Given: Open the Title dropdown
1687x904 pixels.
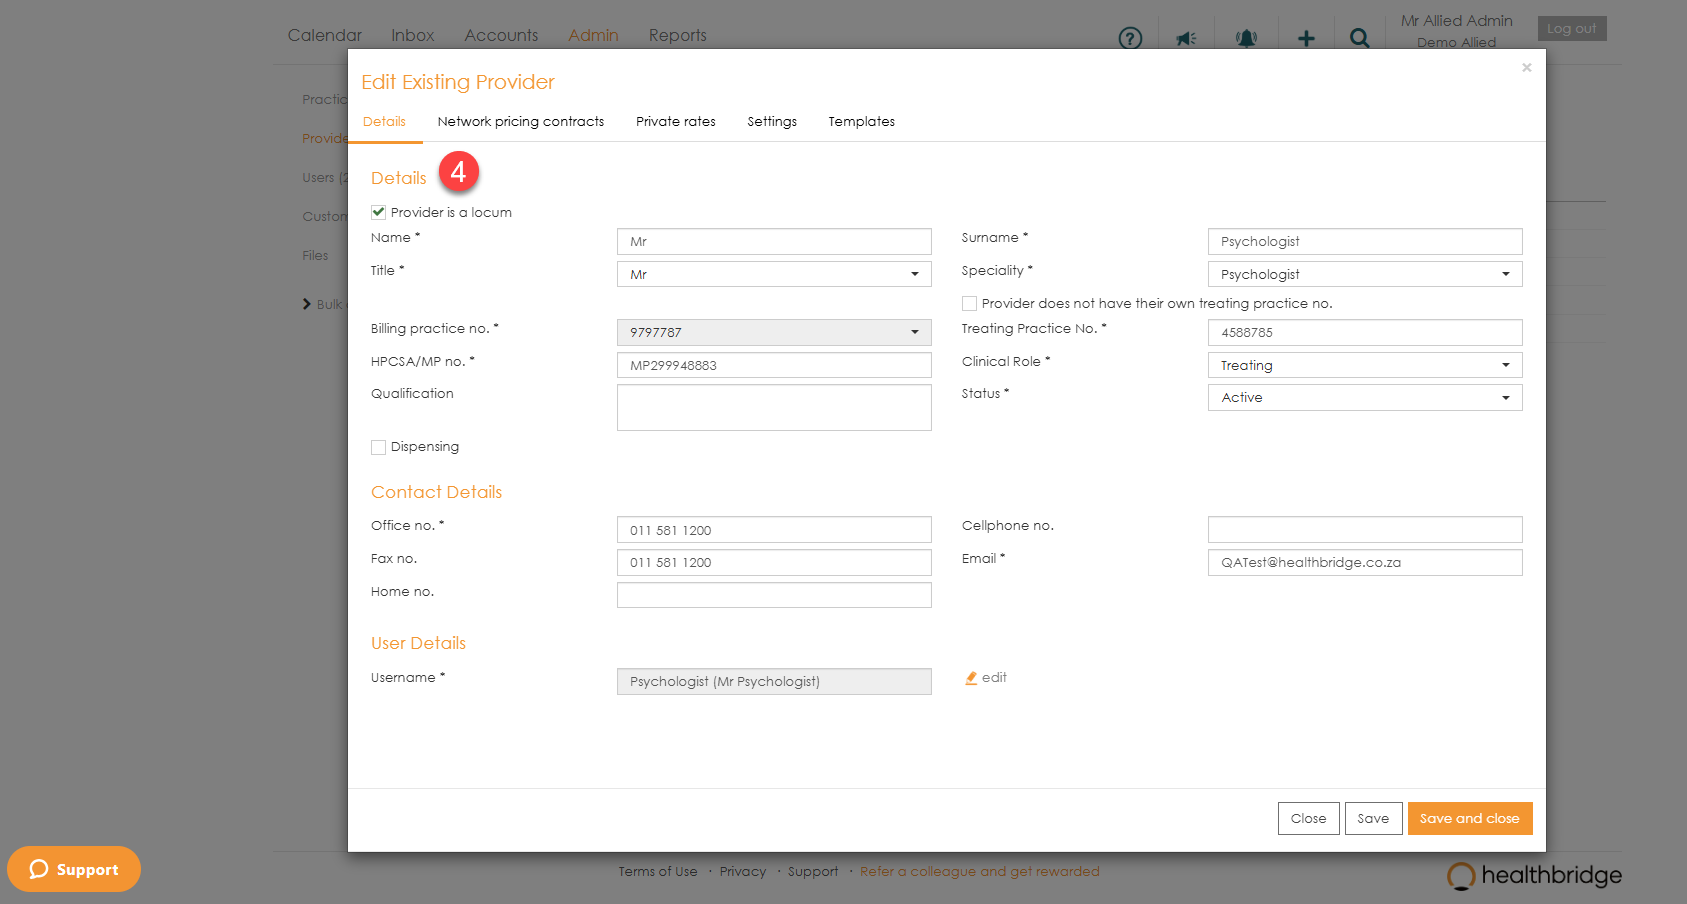Looking at the screenshot, I should tap(774, 274).
